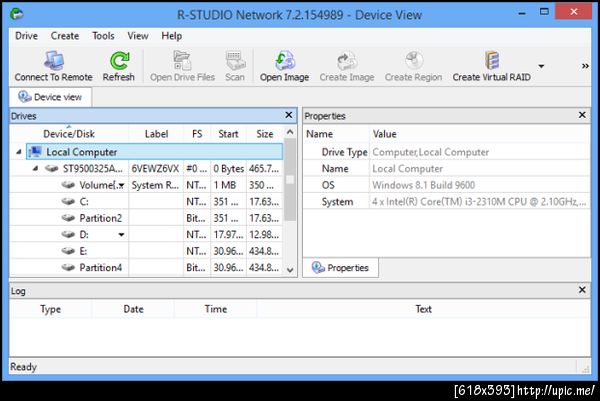Sort by Device/Disk column header
Screen dimensions: 600x401
point(69,134)
